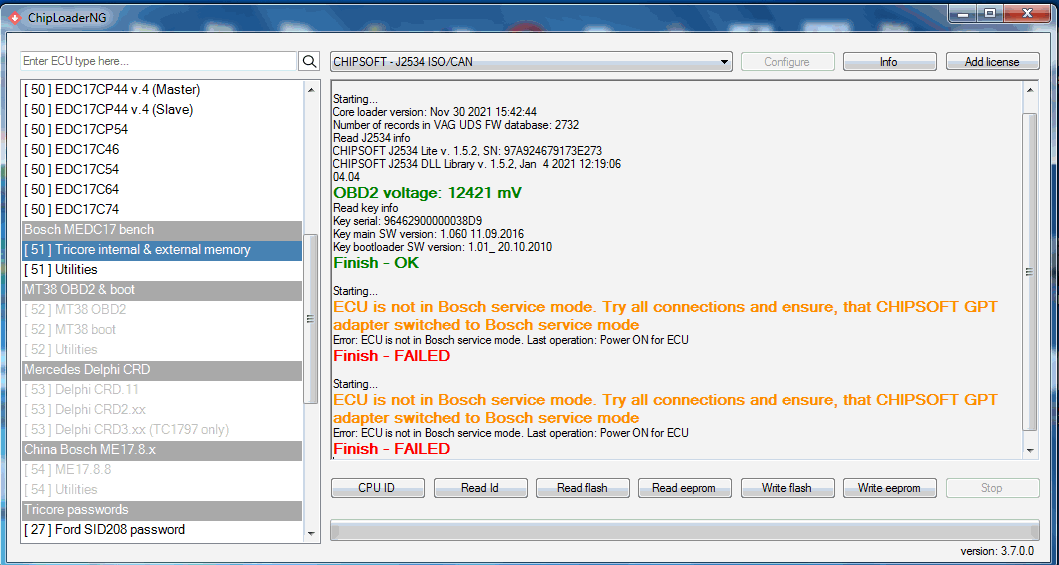
Task: Click the magnifier search icon
Action: point(309,62)
